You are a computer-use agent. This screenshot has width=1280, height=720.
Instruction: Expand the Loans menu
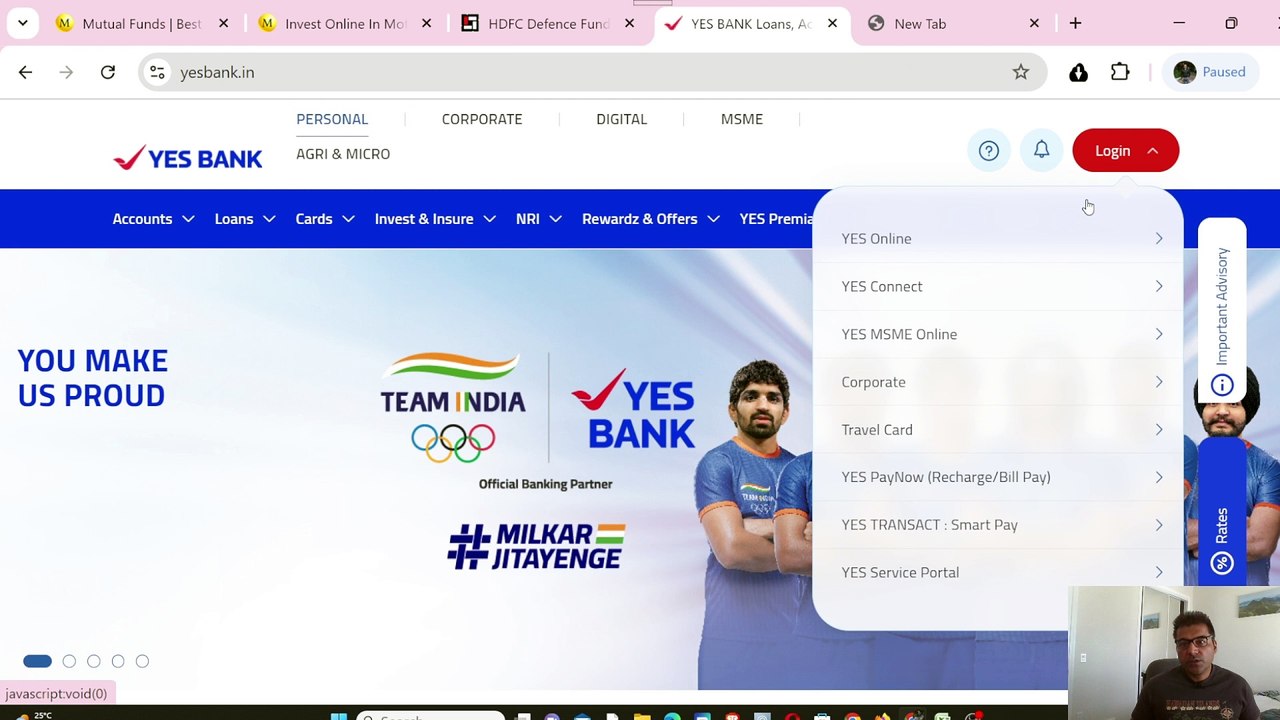245,219
